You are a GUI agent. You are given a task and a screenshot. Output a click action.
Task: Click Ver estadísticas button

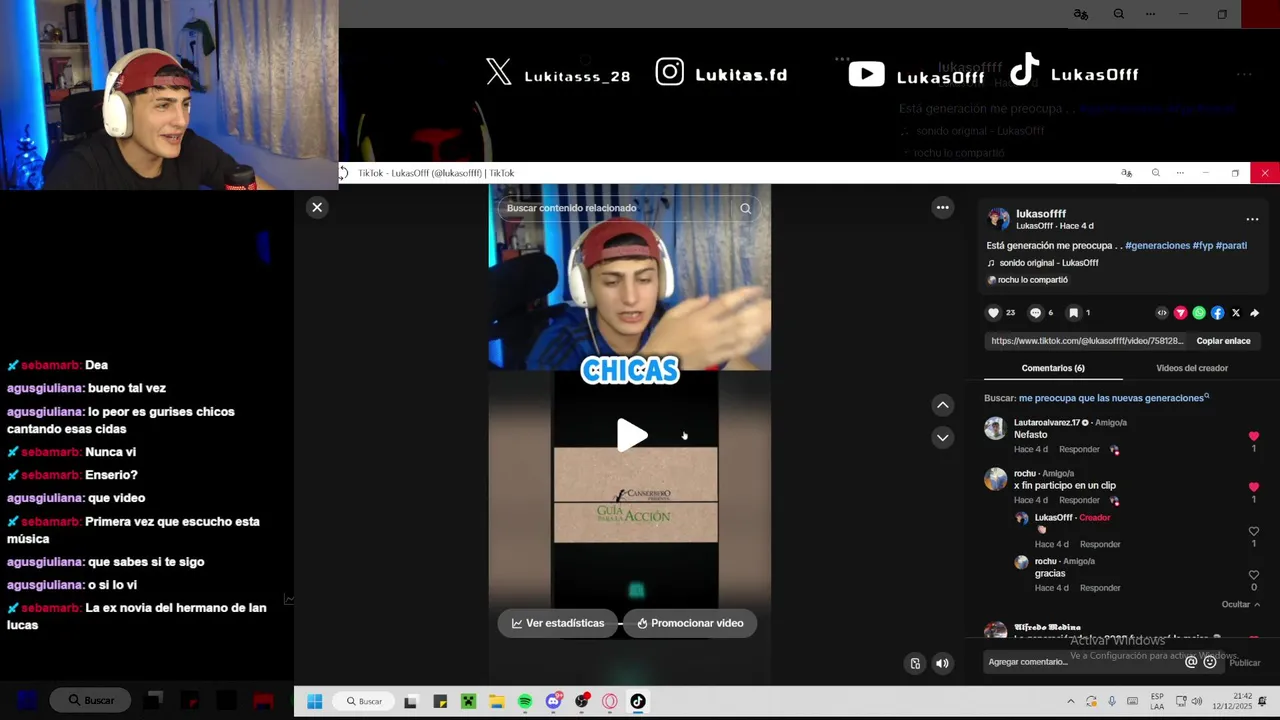coord(557,623)
